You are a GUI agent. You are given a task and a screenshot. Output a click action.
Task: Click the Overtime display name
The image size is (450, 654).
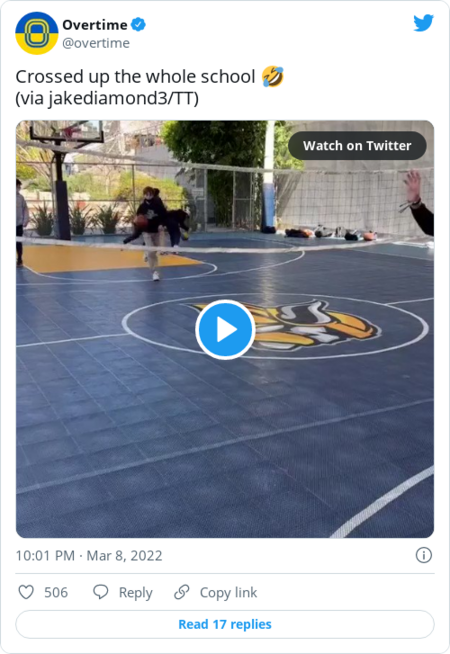95,25
